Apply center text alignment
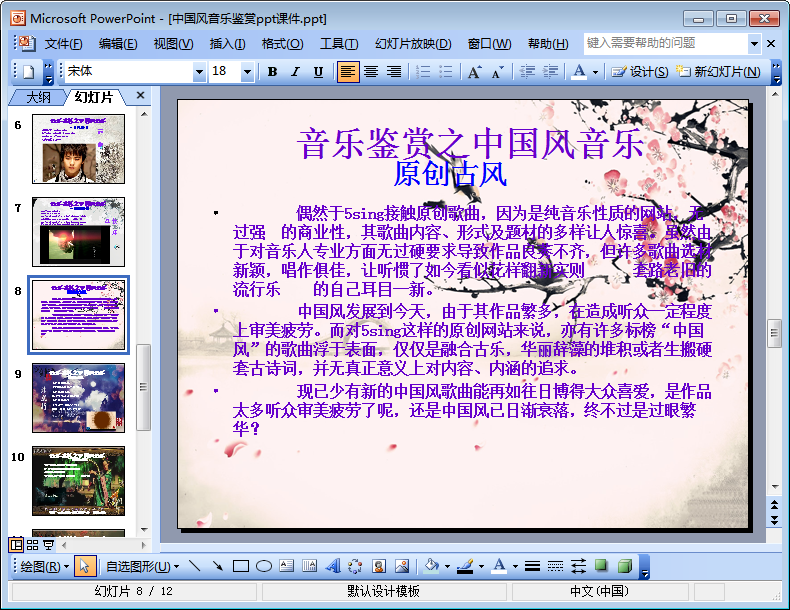The width and height of the screenshot is (790, 610). tap(371, 72)
